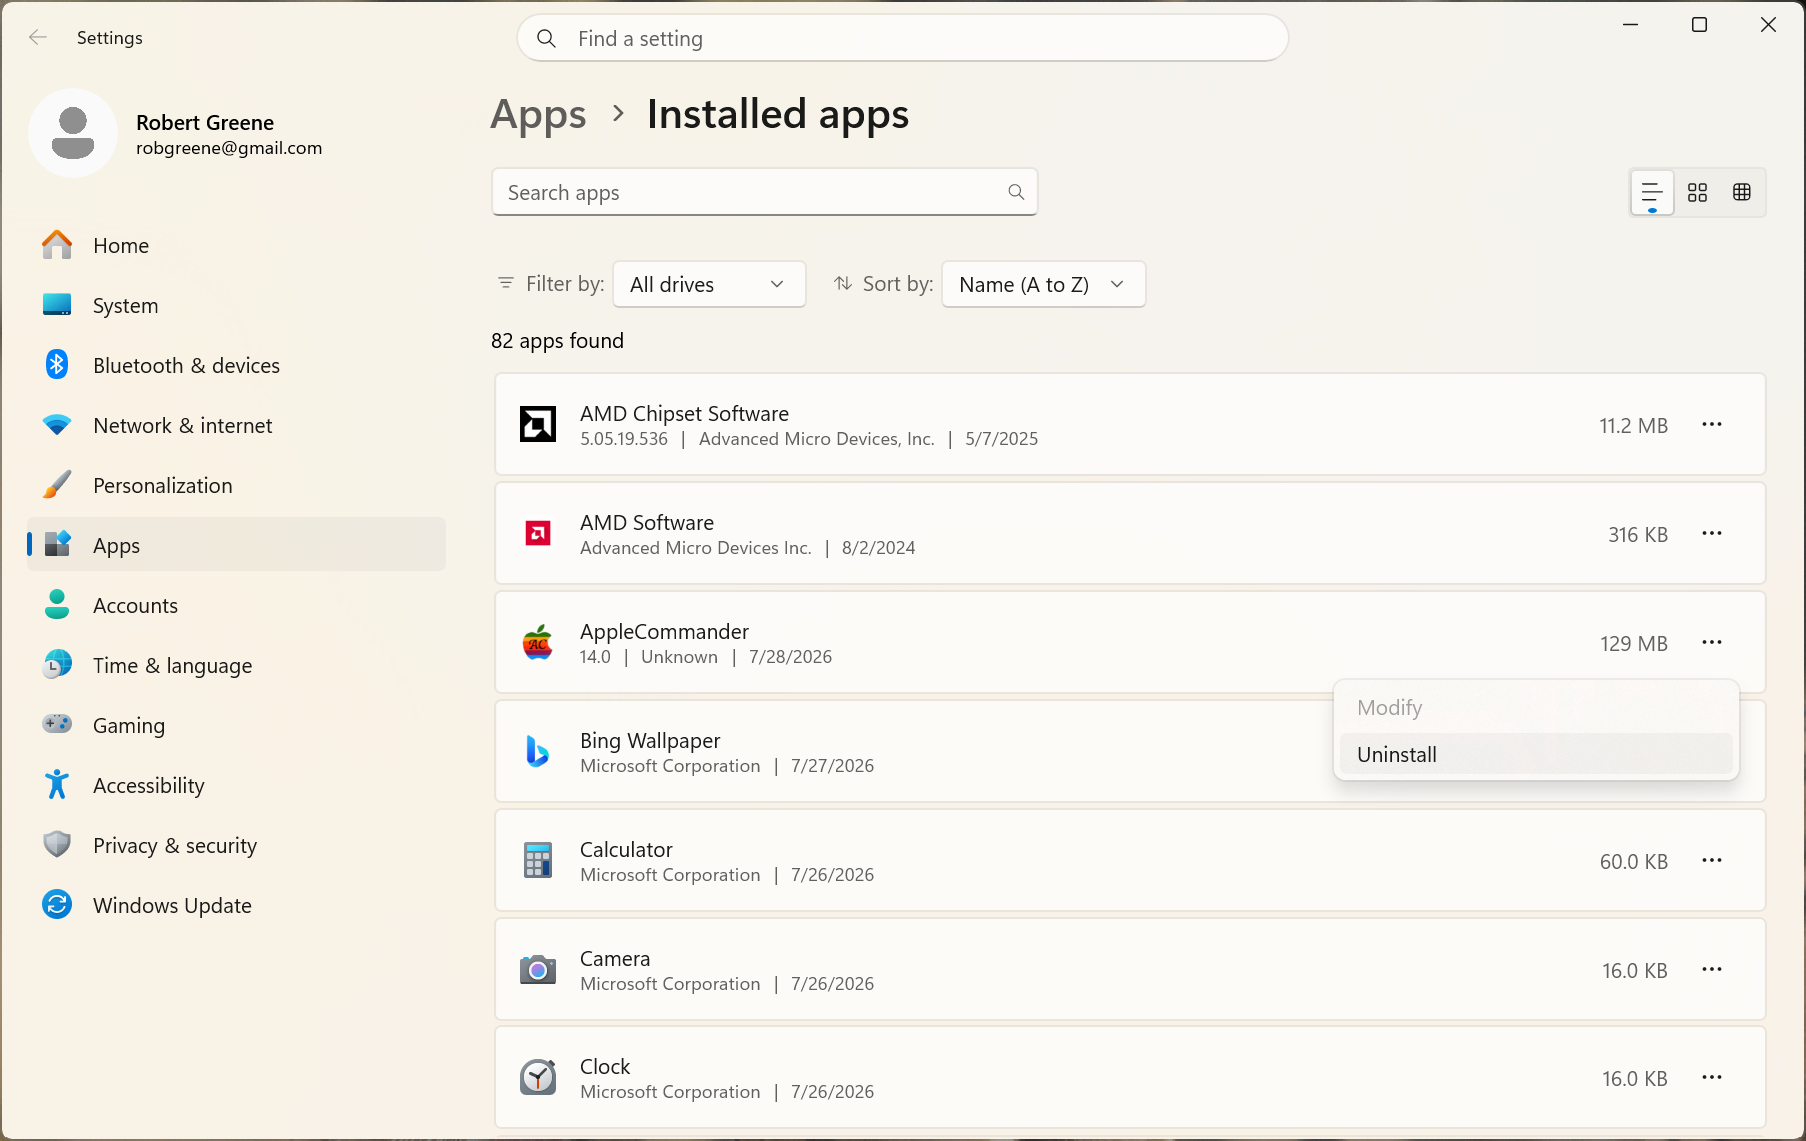This screenshot has height=1141, width=1806.
Task: Click the user profile avatar
Action: (73, 133)
